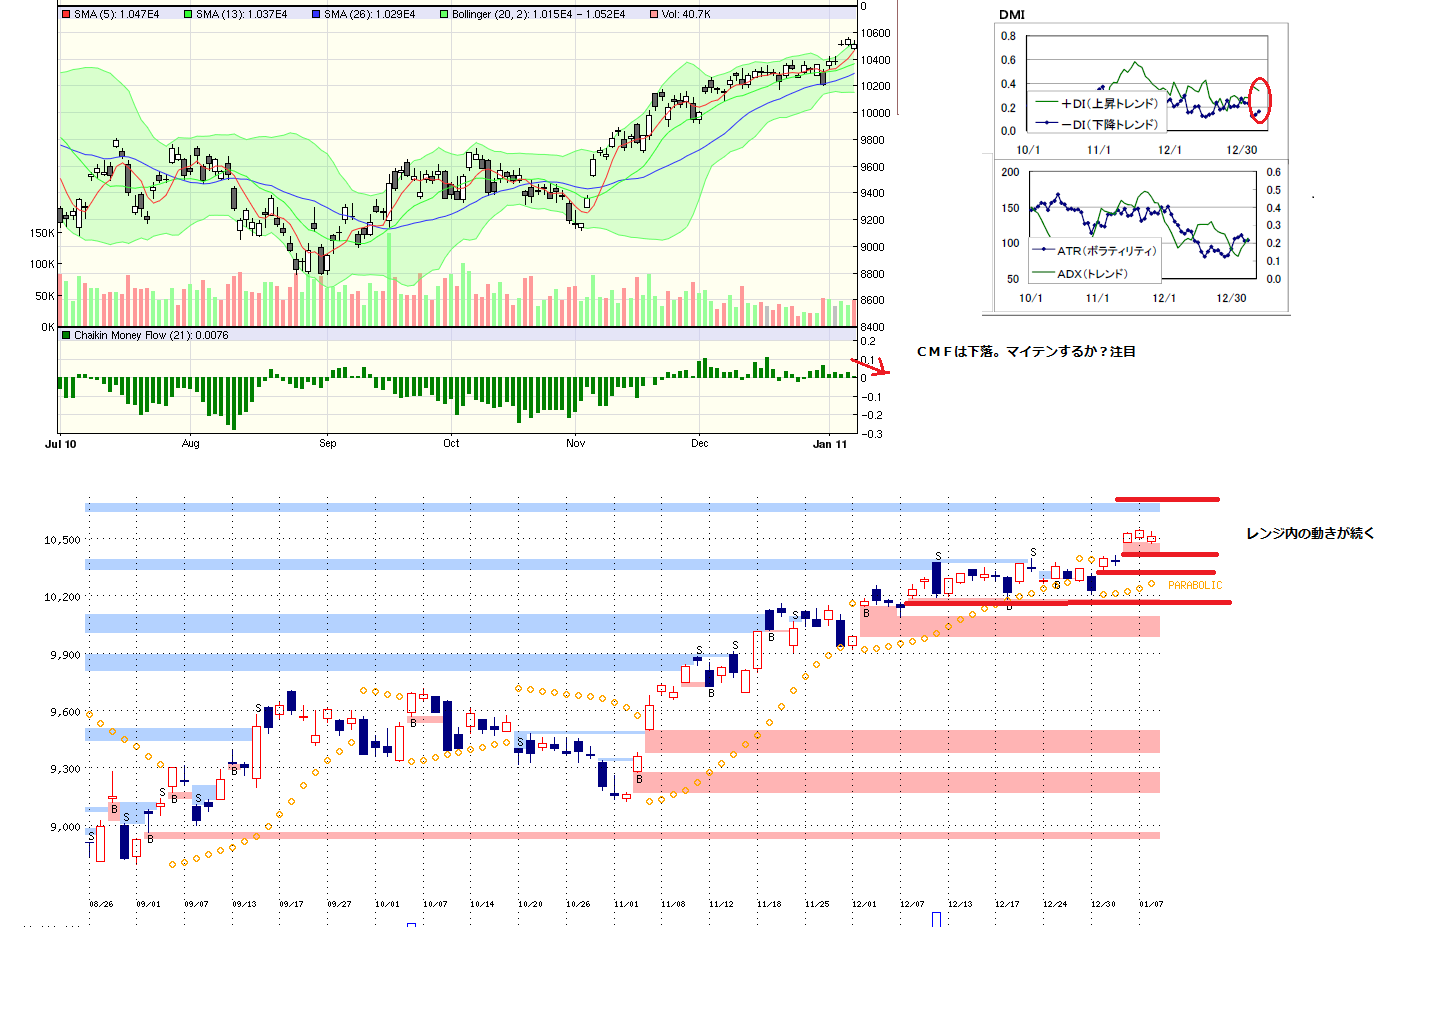Select the pink Vol legend swatch

[654, 15]
